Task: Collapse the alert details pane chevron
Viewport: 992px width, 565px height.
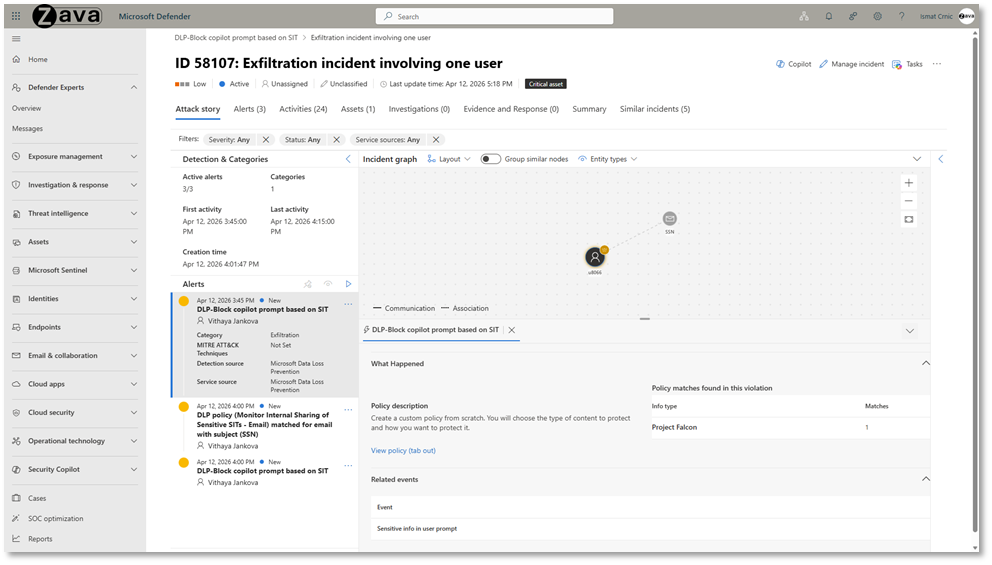Action: 910,331
